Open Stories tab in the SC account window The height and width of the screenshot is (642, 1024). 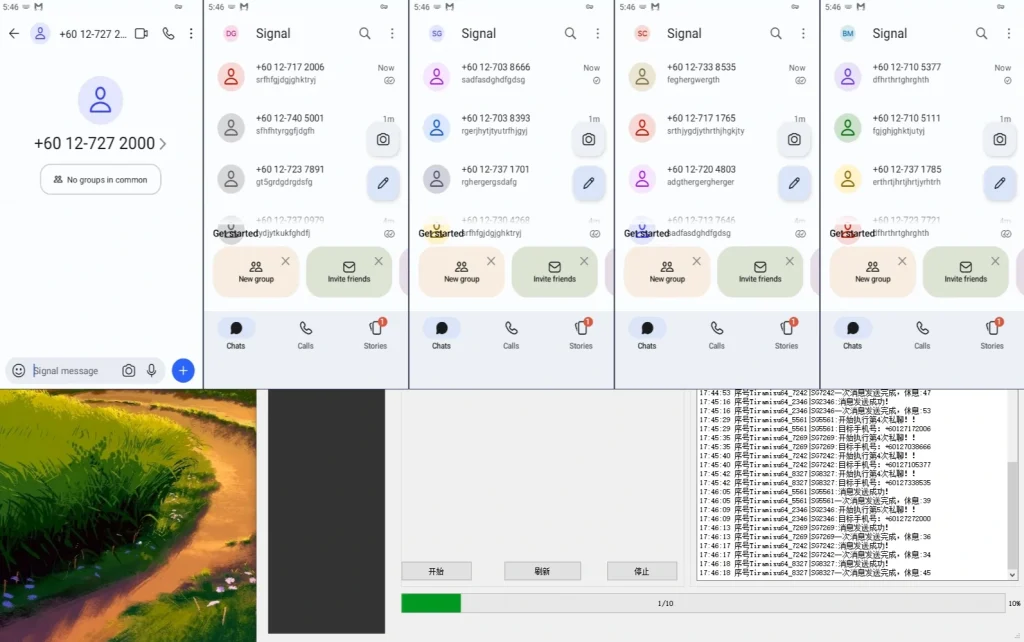pos(786,334)
